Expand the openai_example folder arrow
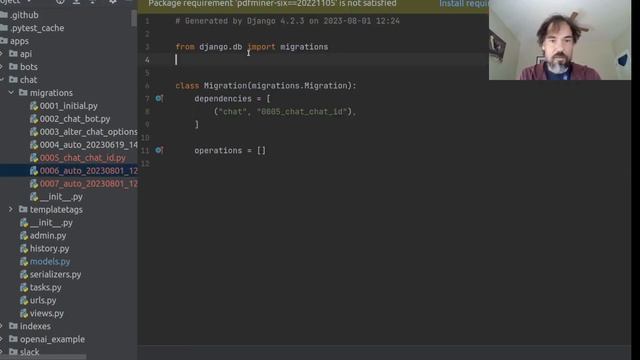This screenshot has height=360, width=640. pyautogui.click(x=2, y=339)
